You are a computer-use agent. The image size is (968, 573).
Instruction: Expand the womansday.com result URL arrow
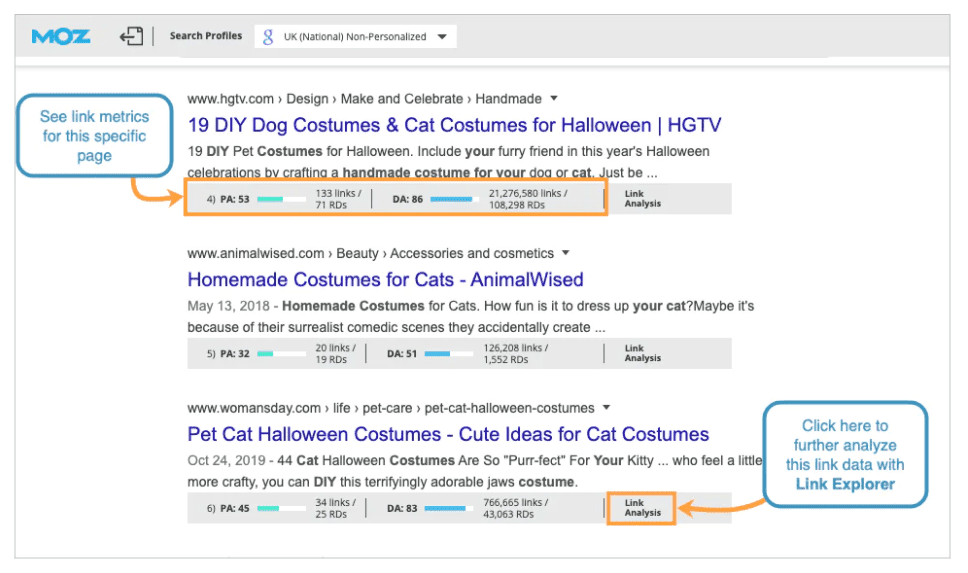point(606,408)
